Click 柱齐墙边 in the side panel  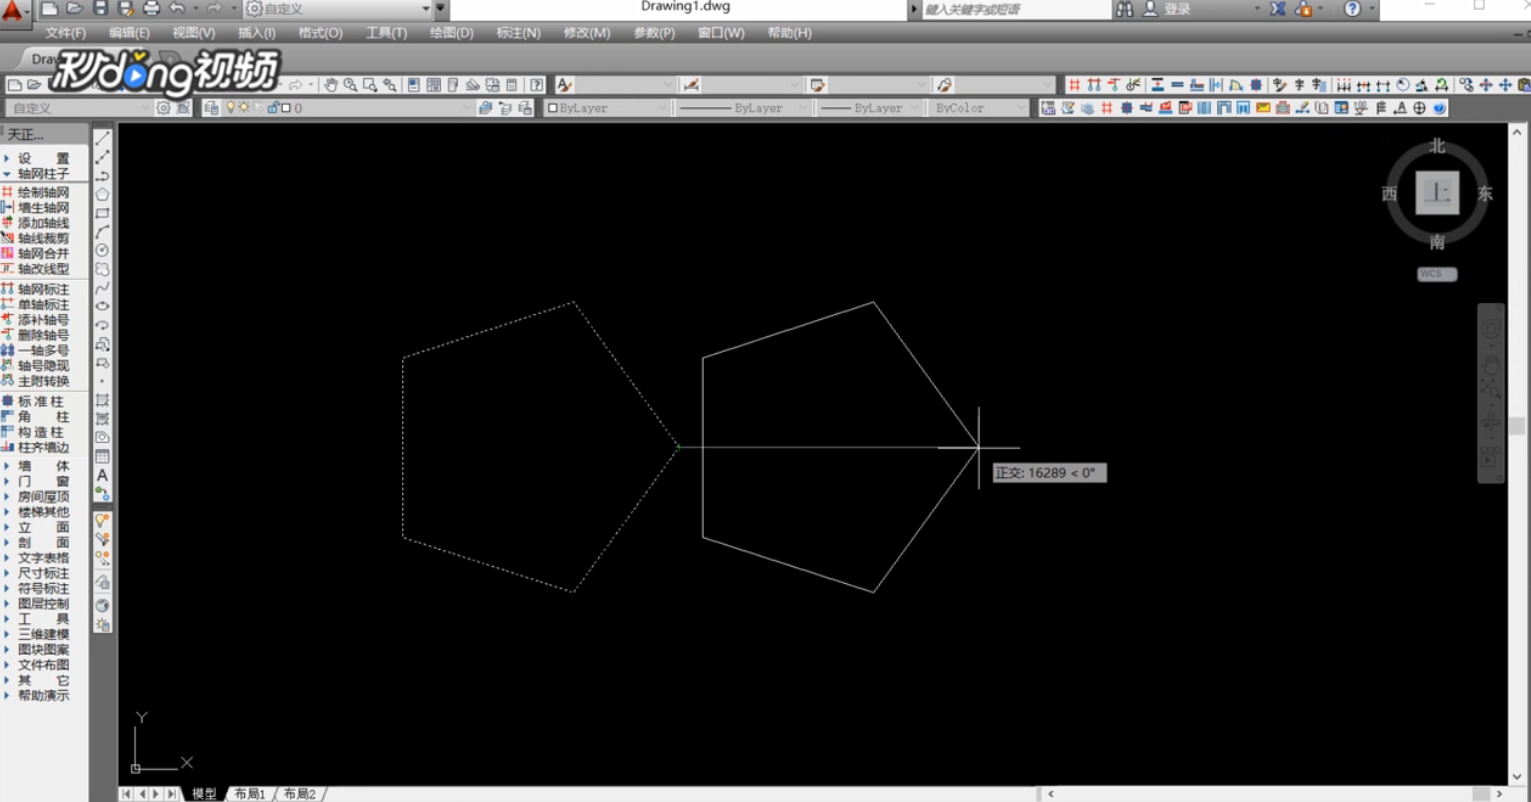click(x=43, y=447)
